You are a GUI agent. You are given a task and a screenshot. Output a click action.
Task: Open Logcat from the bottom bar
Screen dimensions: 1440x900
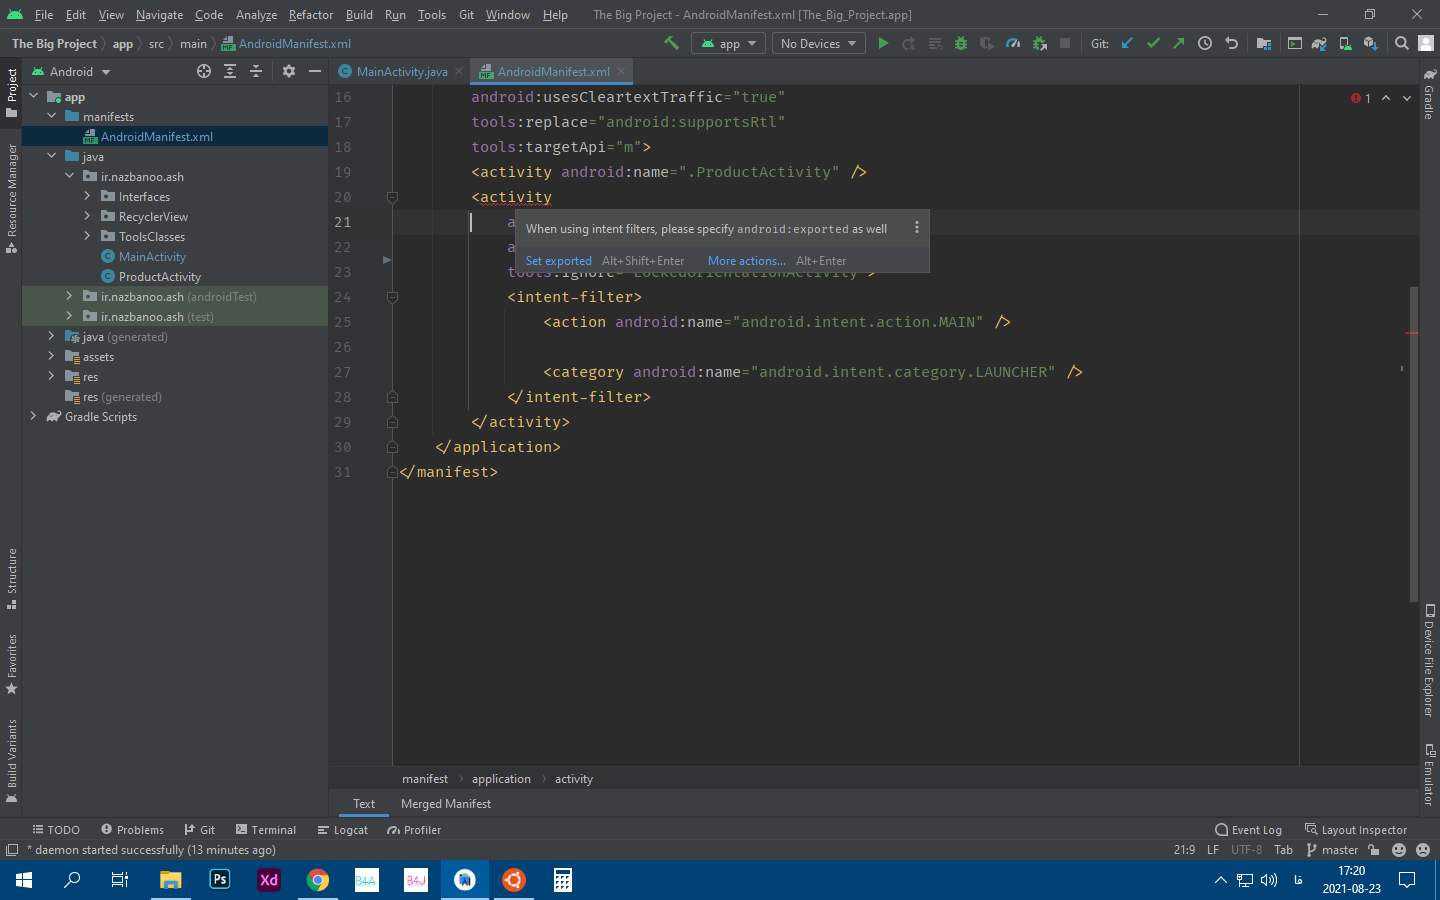[x=343, y=829]
